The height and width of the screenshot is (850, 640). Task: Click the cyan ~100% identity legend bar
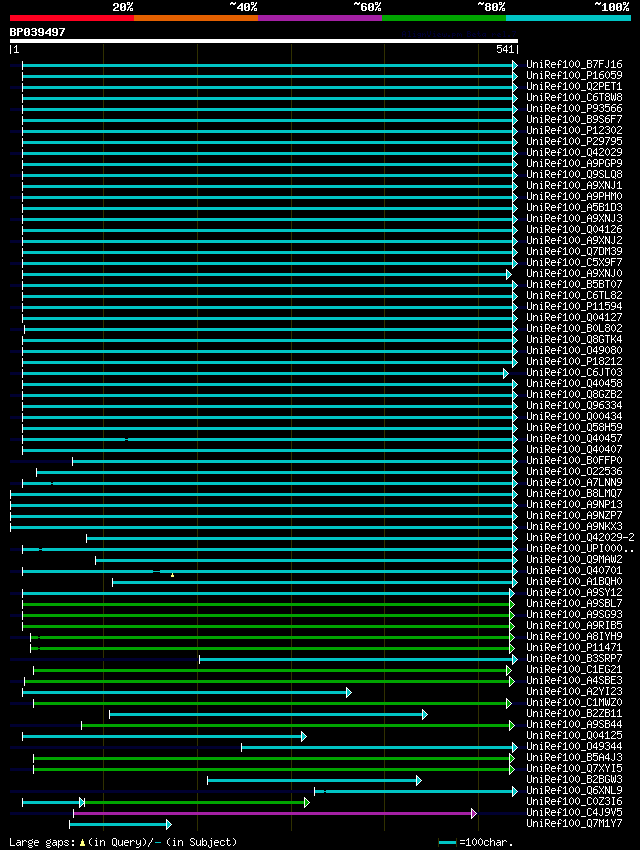tap(568, 18)
